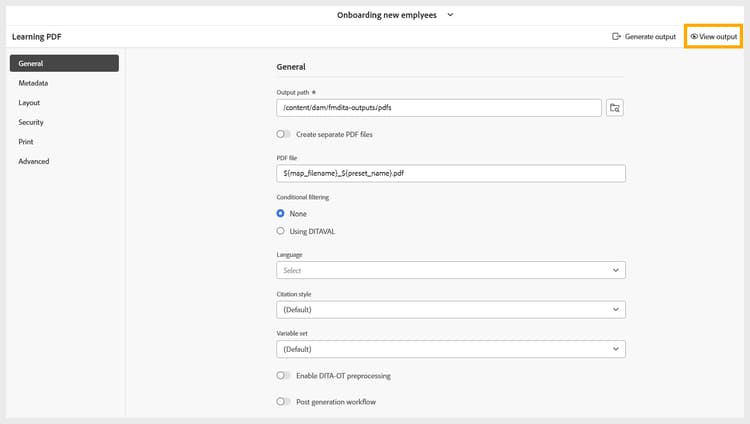
Task: Toggle Enable DITA-OT preprocessing switch
Action: [284, 376]
